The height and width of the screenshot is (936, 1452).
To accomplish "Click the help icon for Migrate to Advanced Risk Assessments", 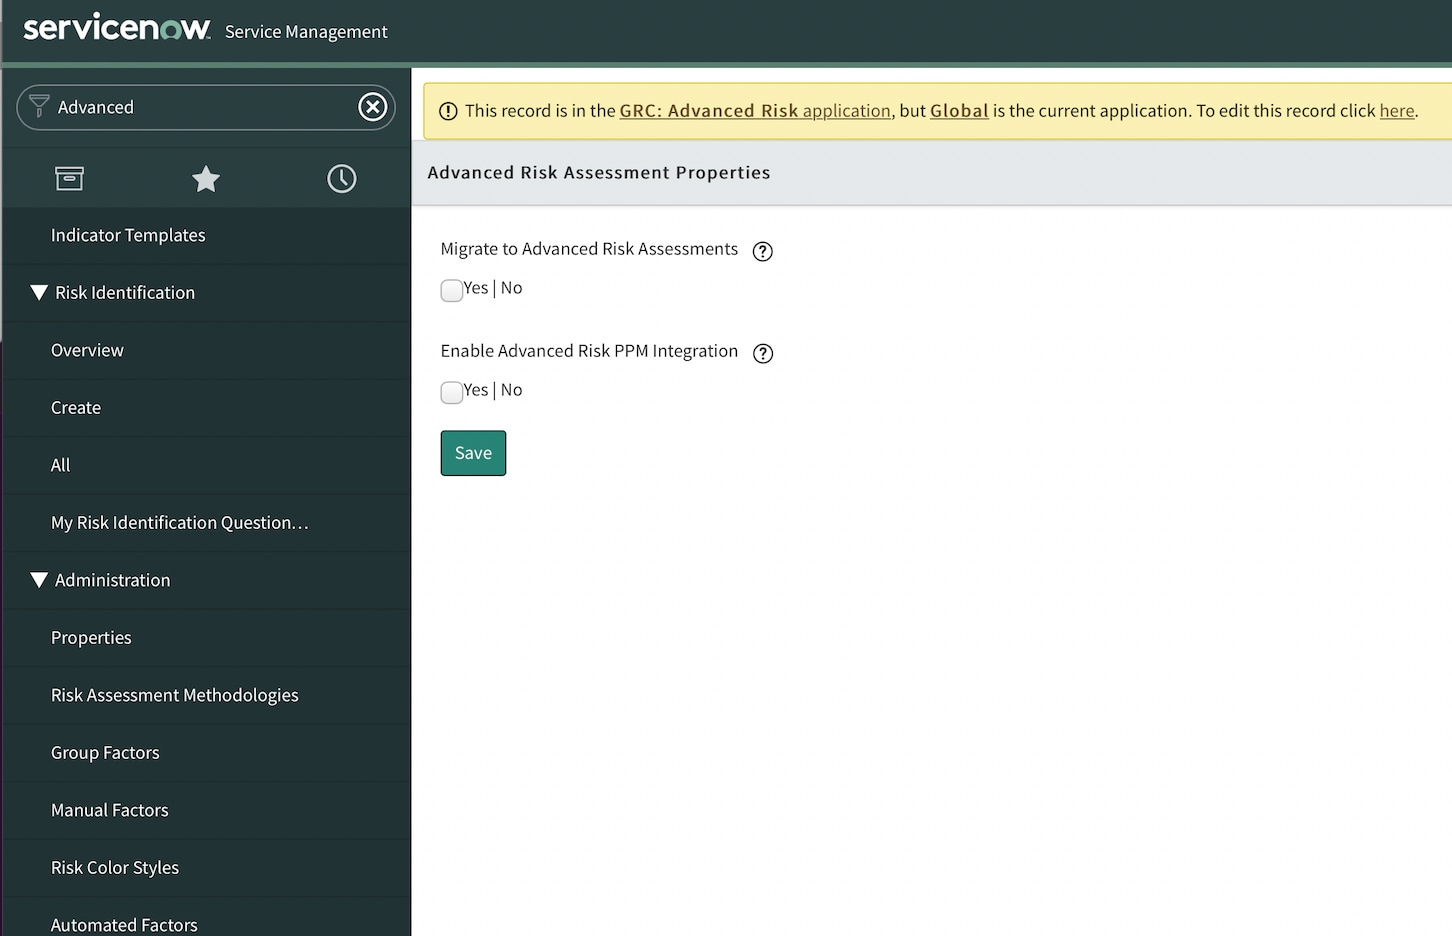I will pyautogui.click(x=762, y=251).
